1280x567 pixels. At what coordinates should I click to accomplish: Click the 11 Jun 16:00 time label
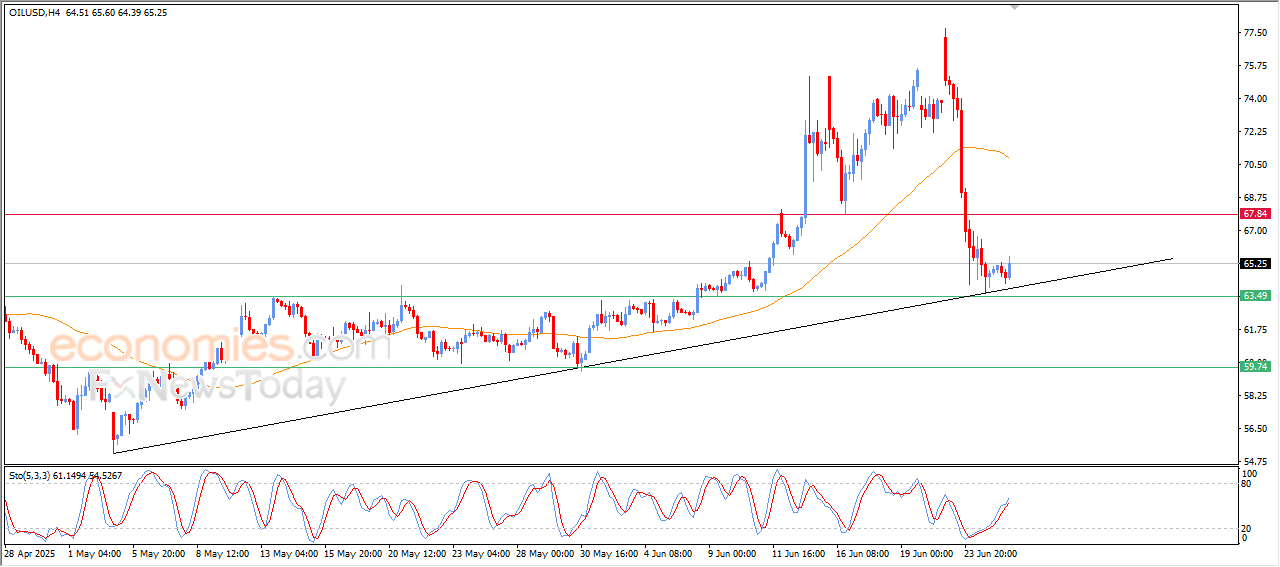click(x=801, y=552)
